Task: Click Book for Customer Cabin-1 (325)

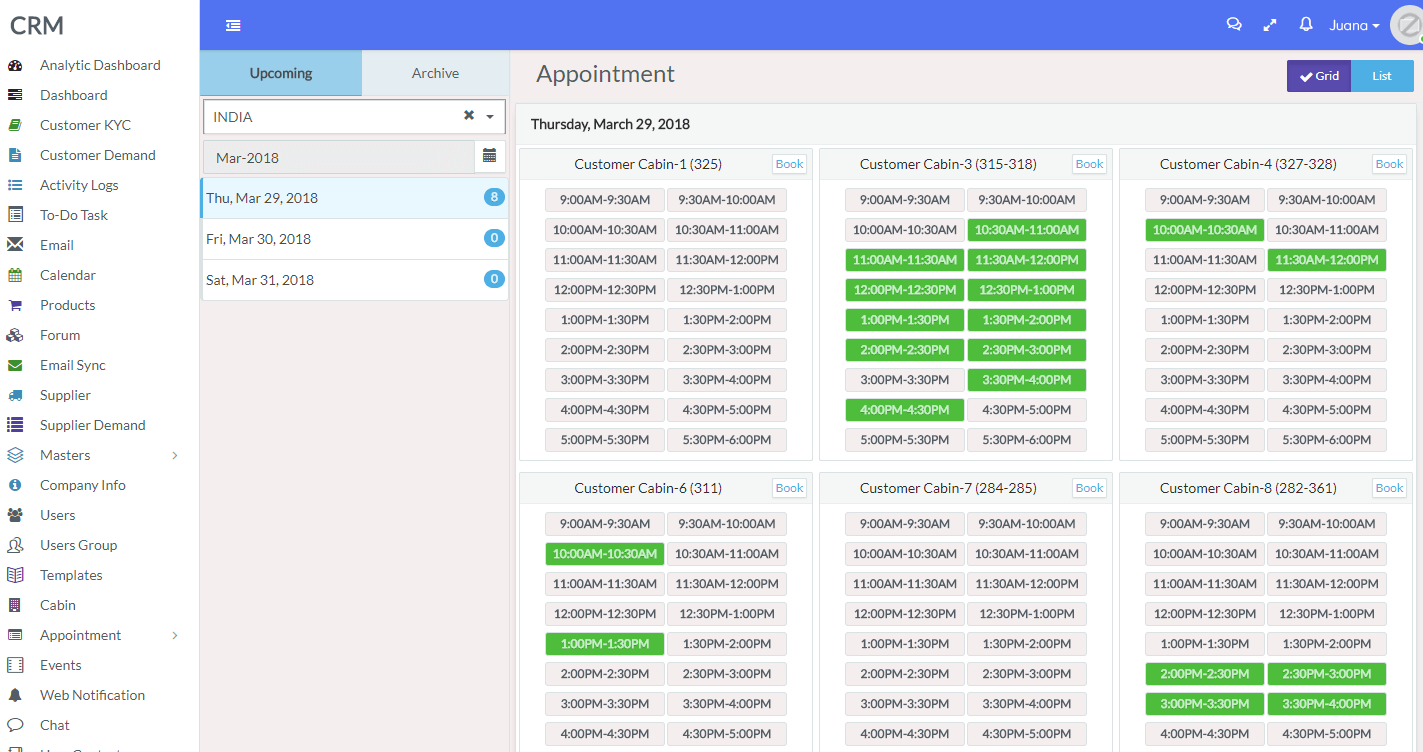Action: (x=789, y=164)
